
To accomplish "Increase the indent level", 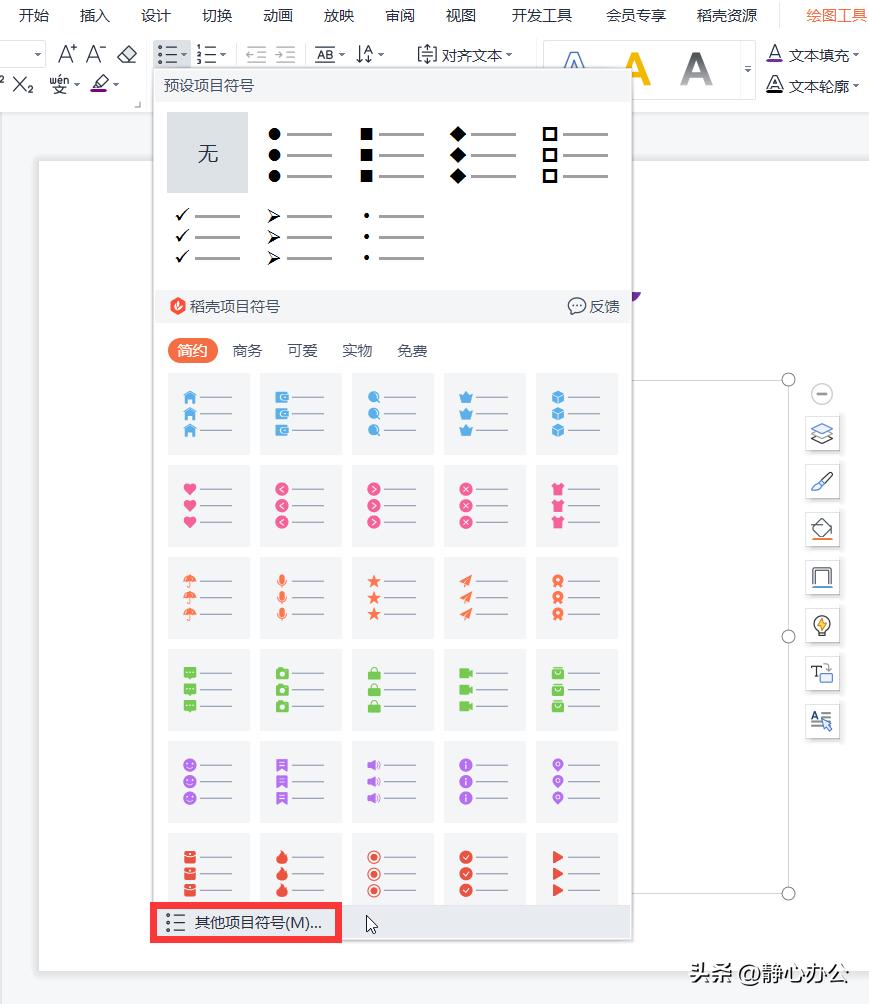I will pyautogui.click(x=285, y=55).
